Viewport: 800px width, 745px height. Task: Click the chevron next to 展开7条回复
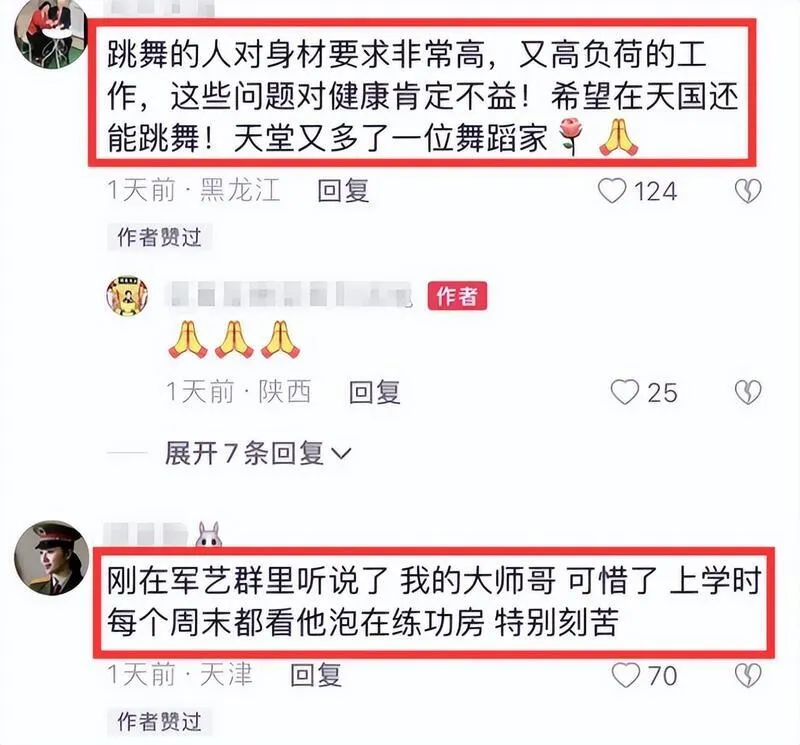point(341,453)
